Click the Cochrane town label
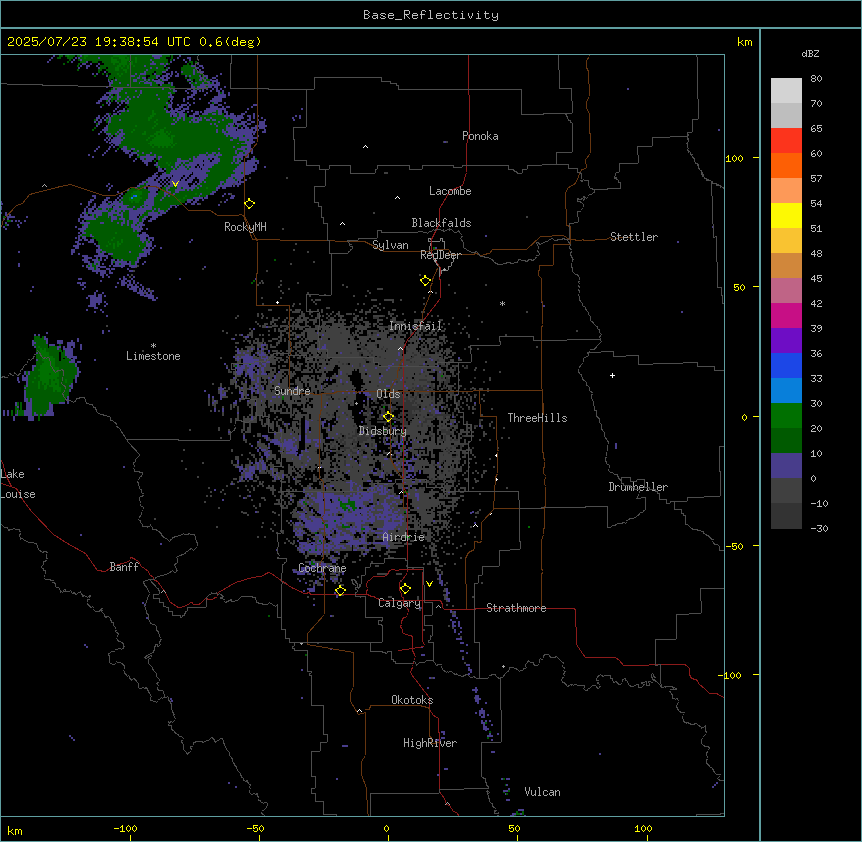Viewport: 862px width, 842px height. click(322, 568)
